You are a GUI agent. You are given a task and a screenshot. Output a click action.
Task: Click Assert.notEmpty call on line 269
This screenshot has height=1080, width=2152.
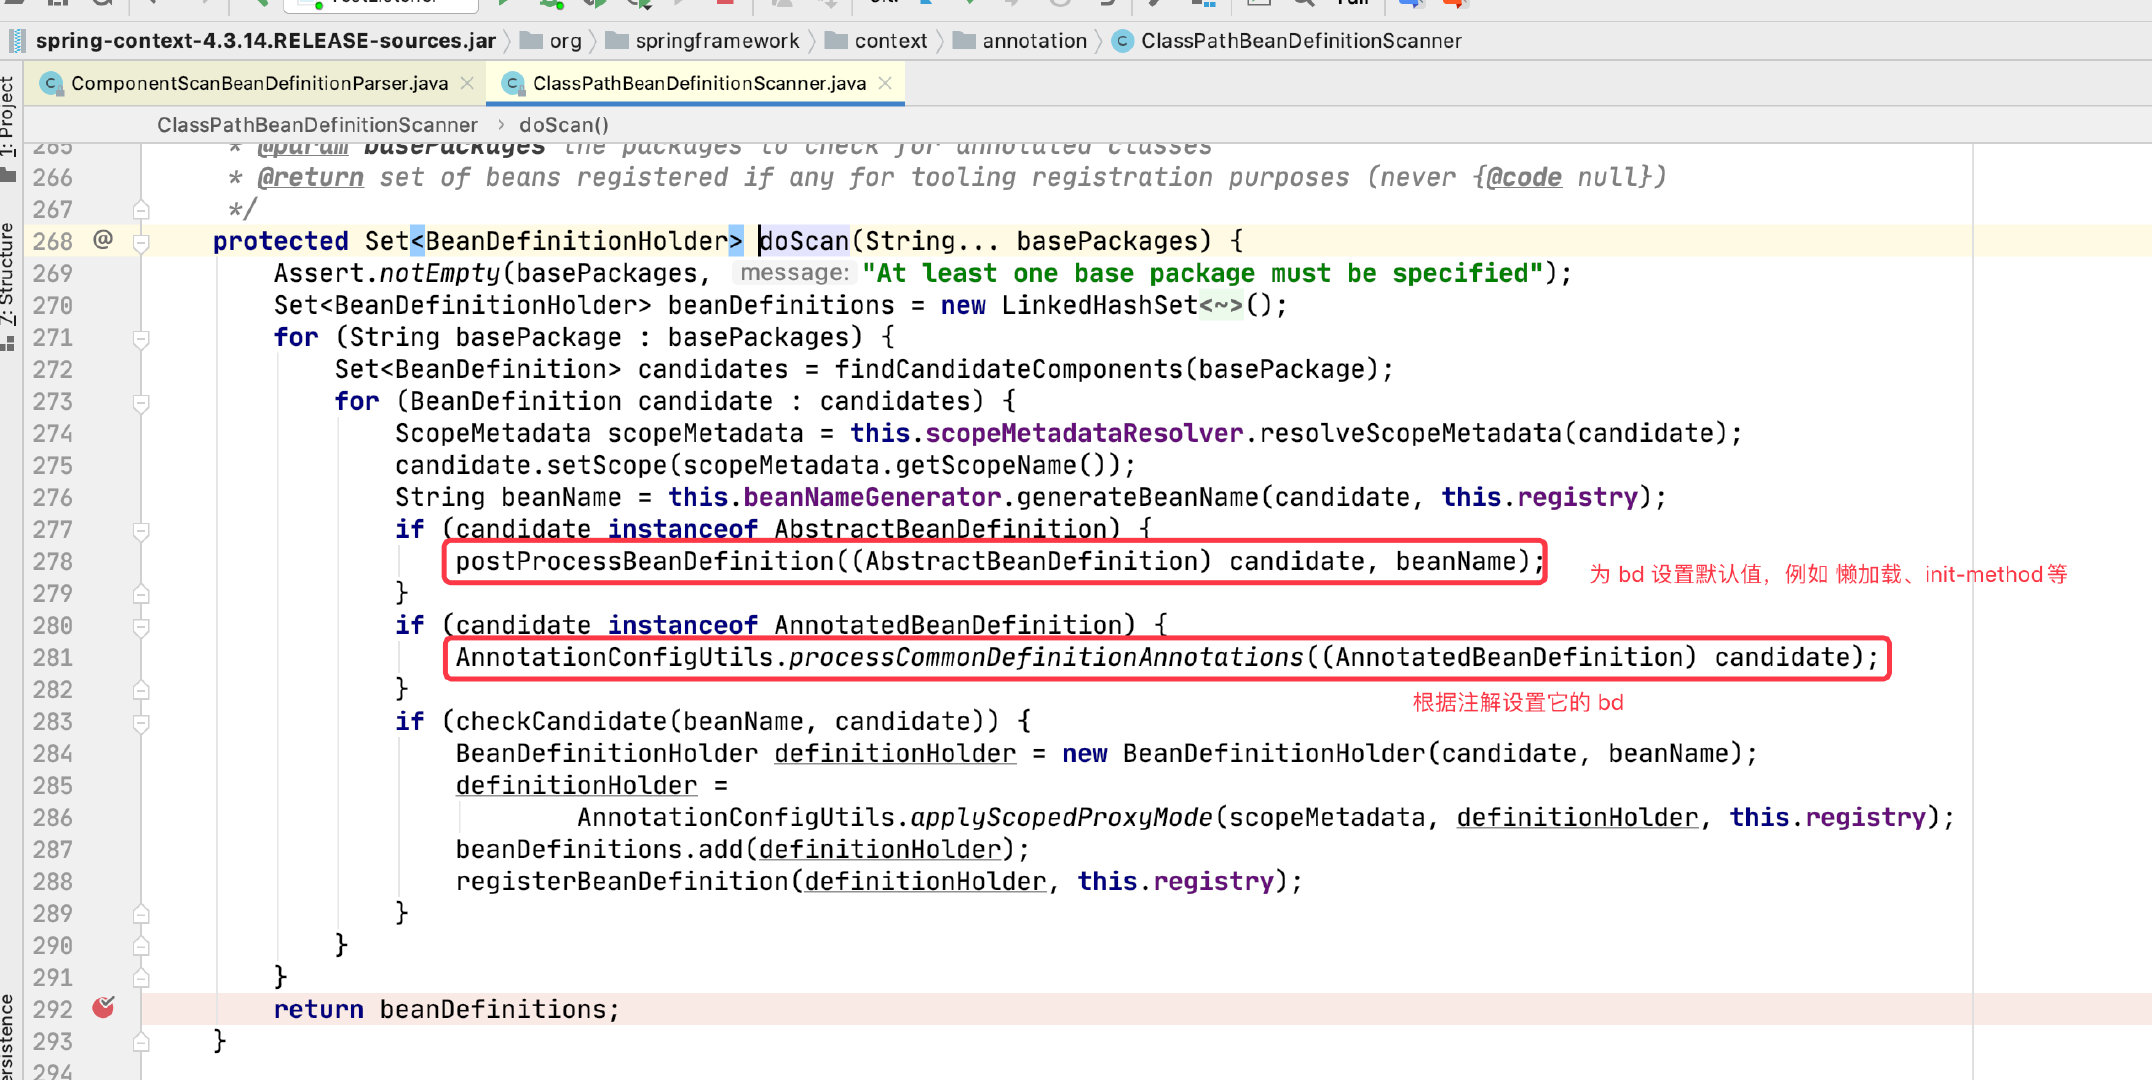[x=387, y=273]
